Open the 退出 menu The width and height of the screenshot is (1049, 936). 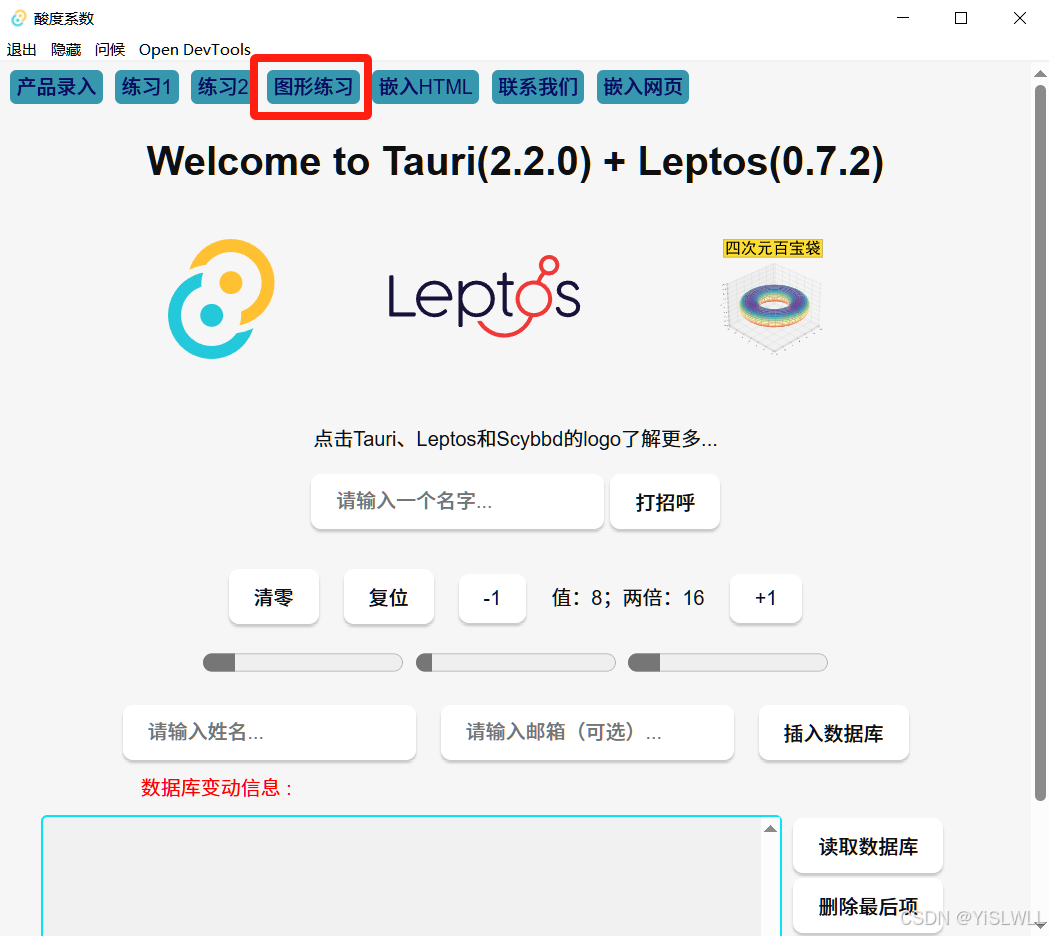[x=21, y=50]
